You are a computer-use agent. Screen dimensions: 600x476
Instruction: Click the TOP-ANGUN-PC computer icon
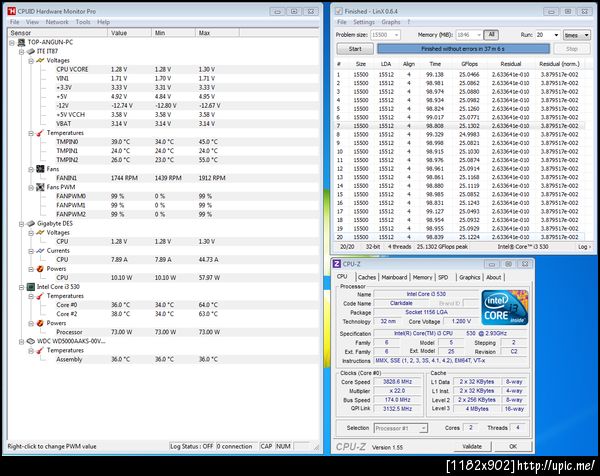click(21, 42)
